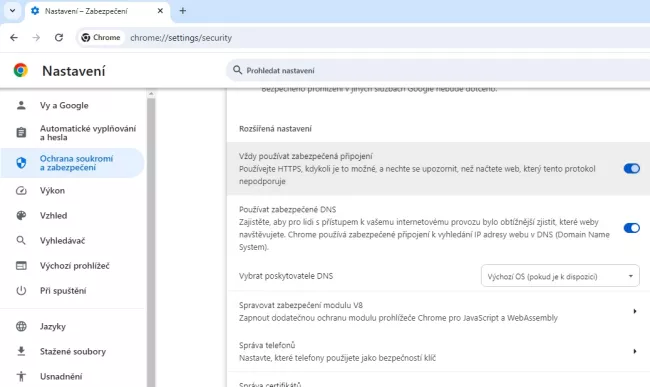Click the sidebar scrollbar up arrow
The width and height of the screenshot is (650, 387).
click(151, 94)
